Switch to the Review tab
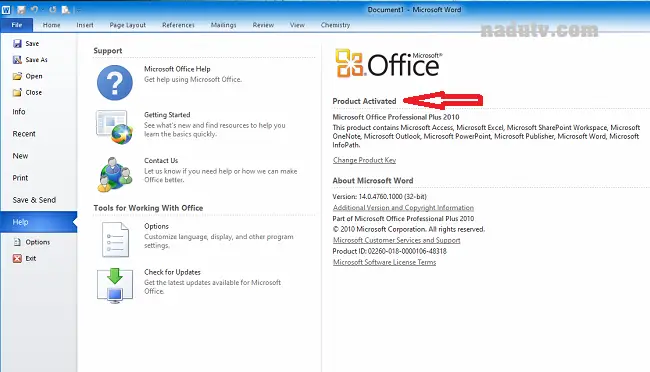This screenshot has width=650, height=372. (x=263, y=25)
